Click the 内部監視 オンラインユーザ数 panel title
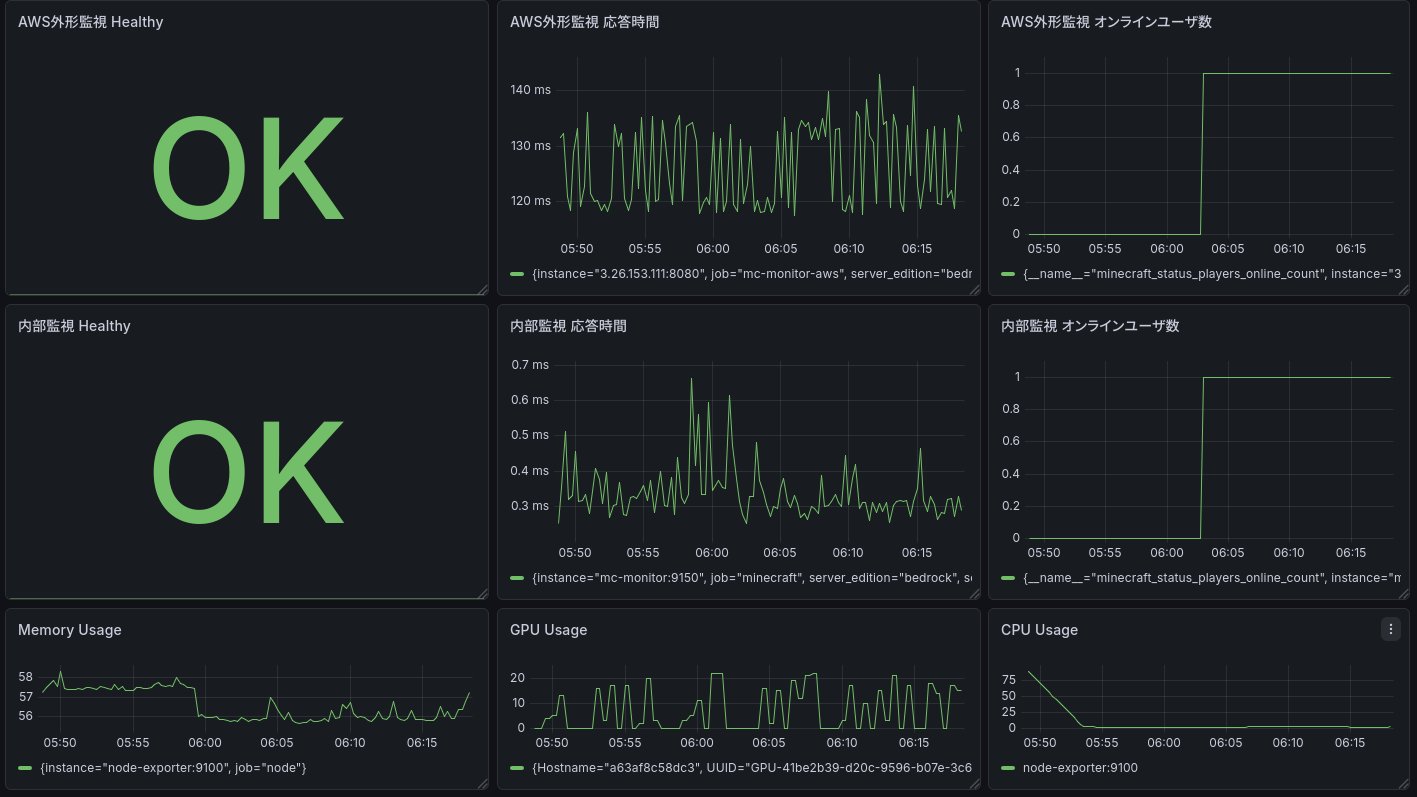 click(1090, 326)
